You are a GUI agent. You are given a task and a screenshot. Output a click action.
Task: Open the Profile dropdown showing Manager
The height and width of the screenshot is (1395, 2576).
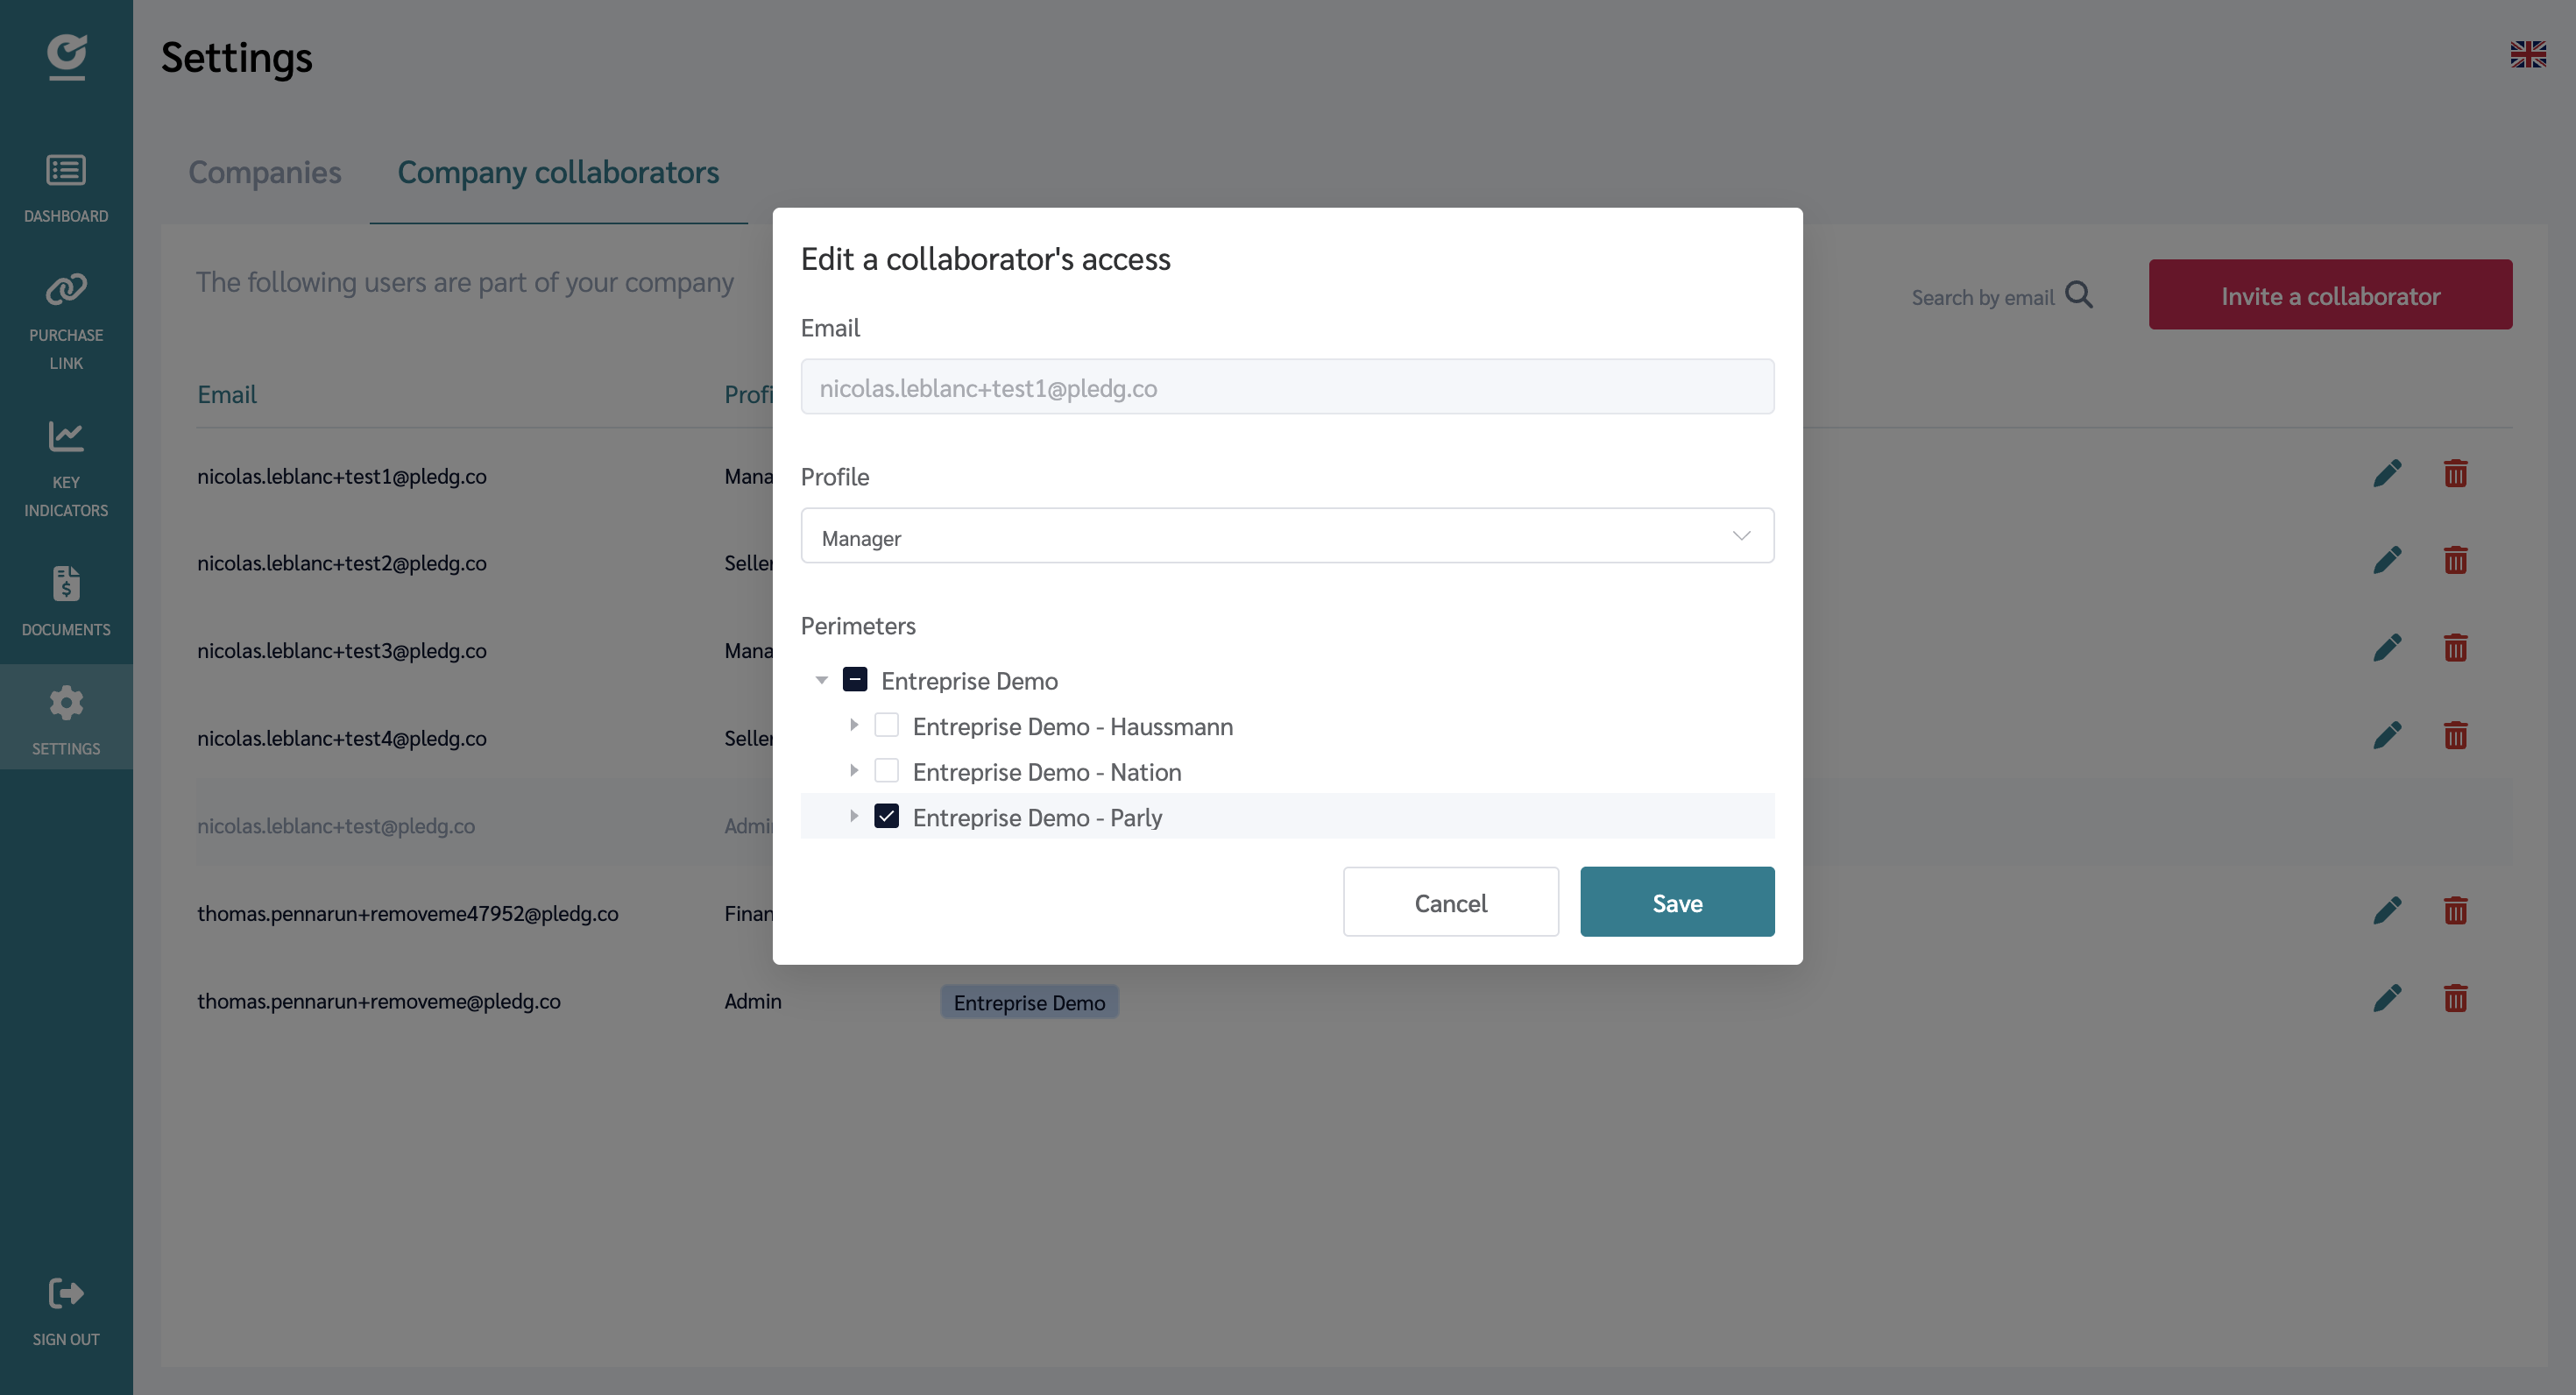[x=1287, y=537]
